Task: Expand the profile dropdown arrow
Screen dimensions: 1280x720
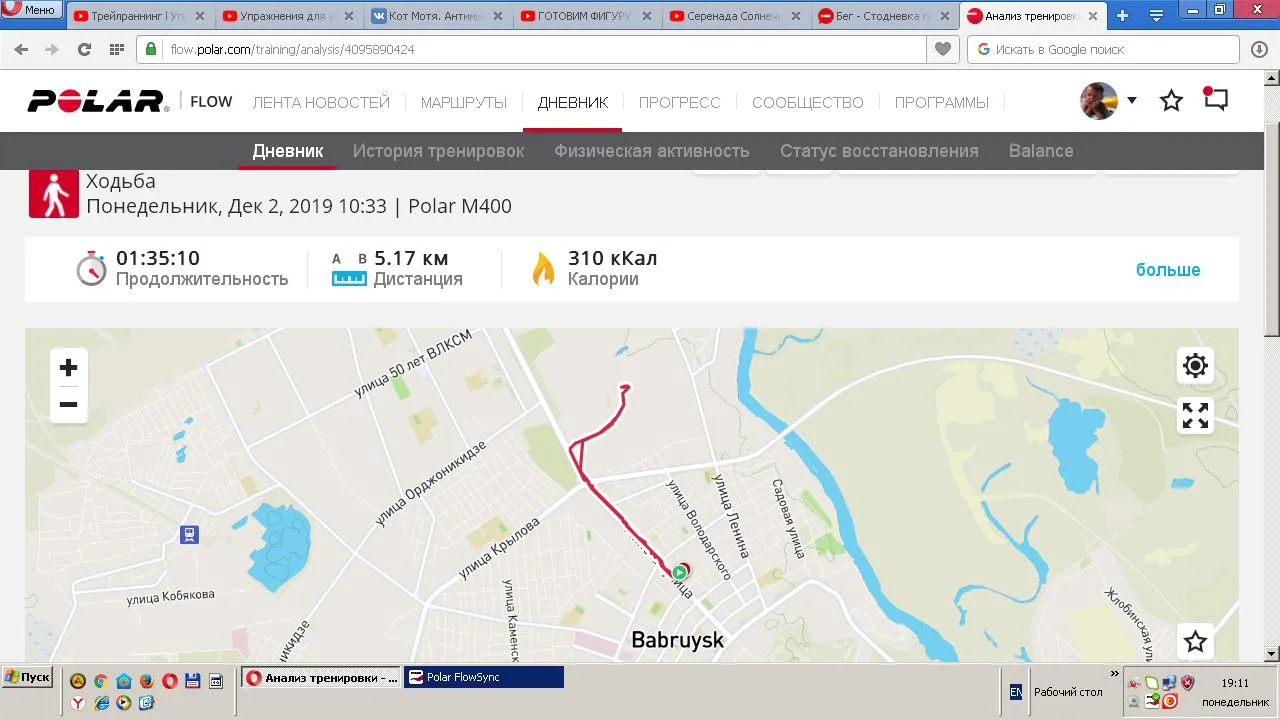Action: (x=1132, y=100)
